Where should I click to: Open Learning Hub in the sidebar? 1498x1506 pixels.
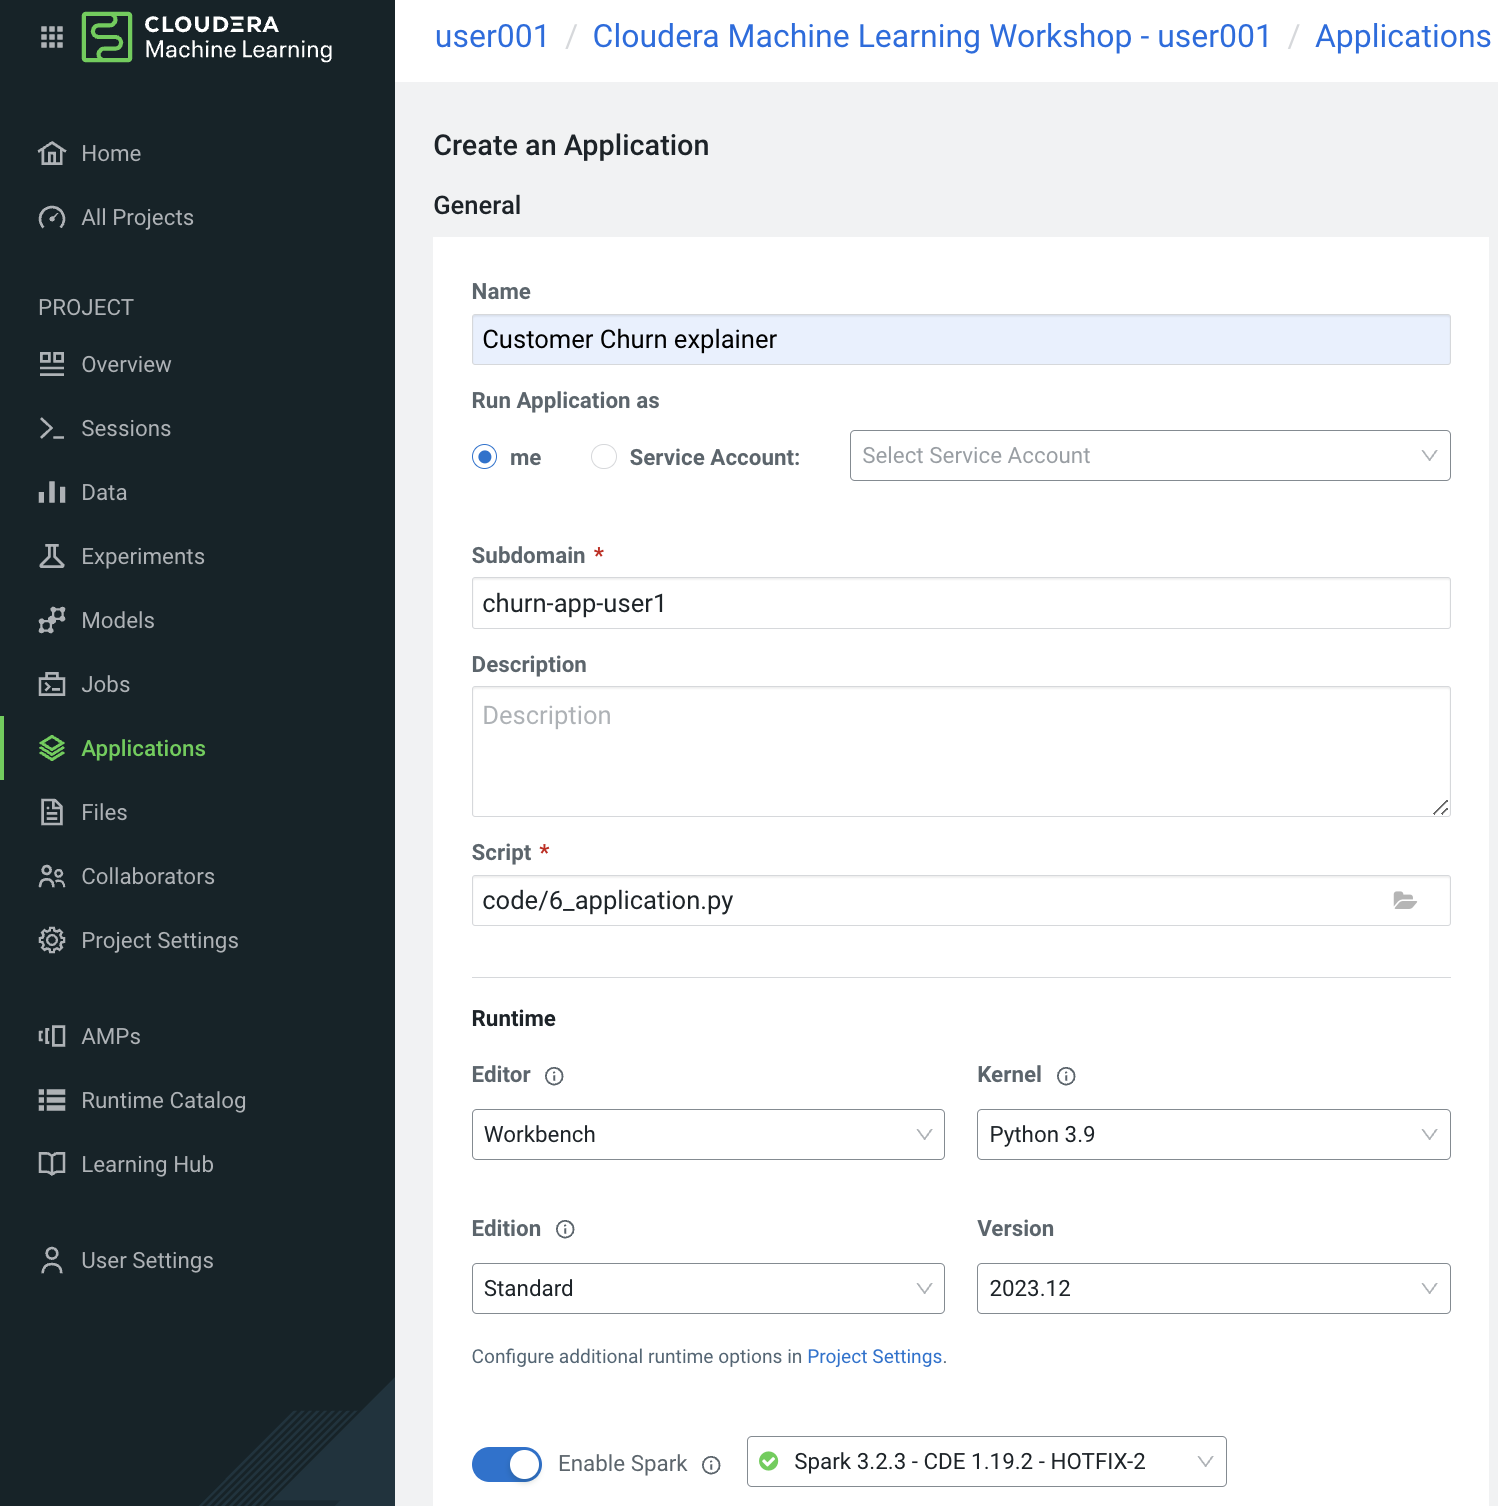coord(147,1164)
